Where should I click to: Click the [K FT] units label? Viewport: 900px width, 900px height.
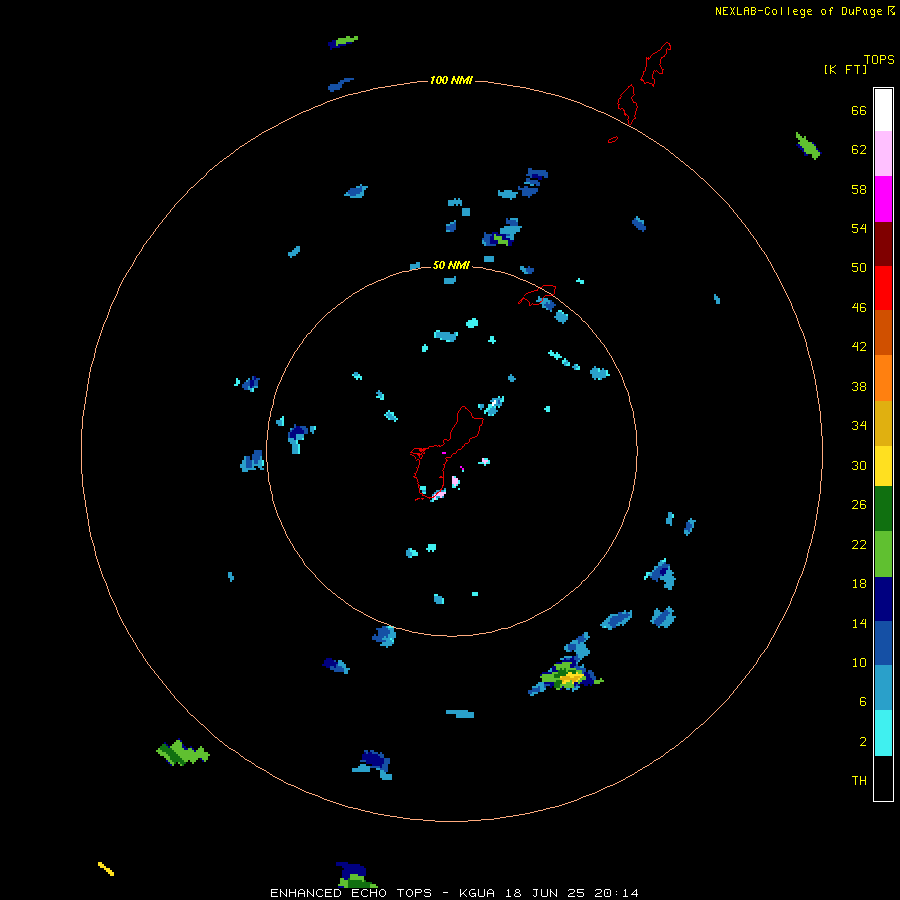point(845,70)
